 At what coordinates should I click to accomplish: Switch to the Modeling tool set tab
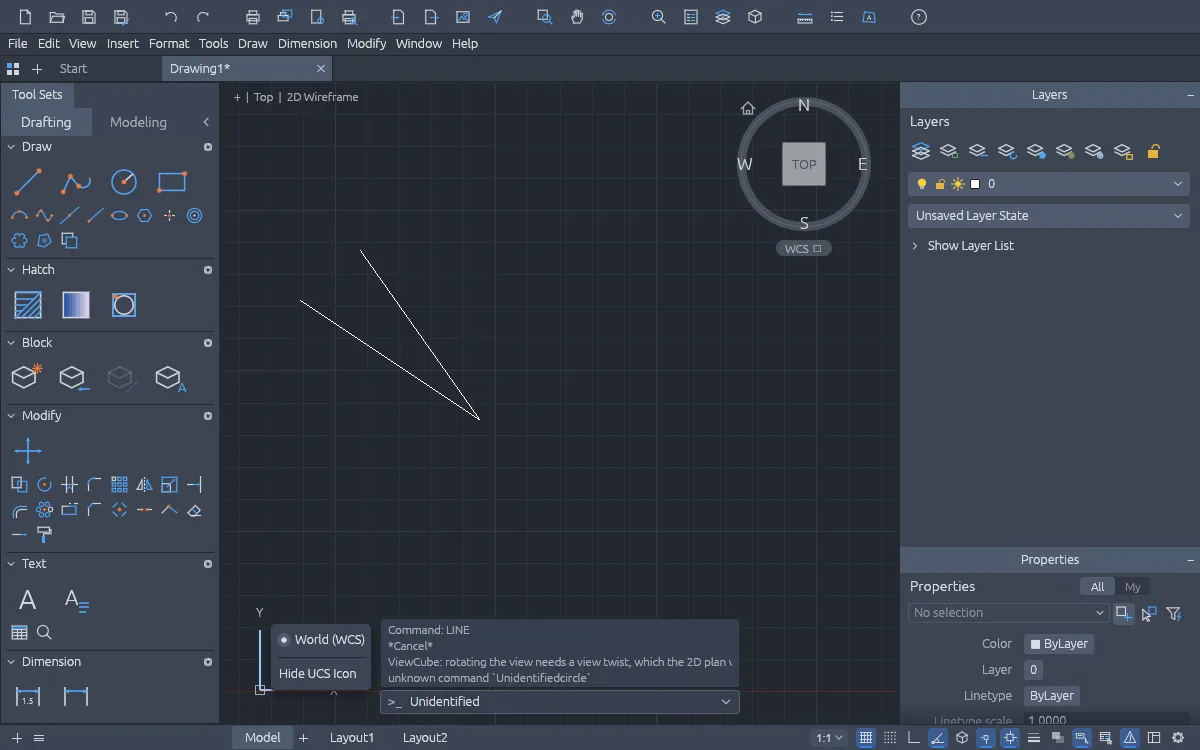click(138, 122)
